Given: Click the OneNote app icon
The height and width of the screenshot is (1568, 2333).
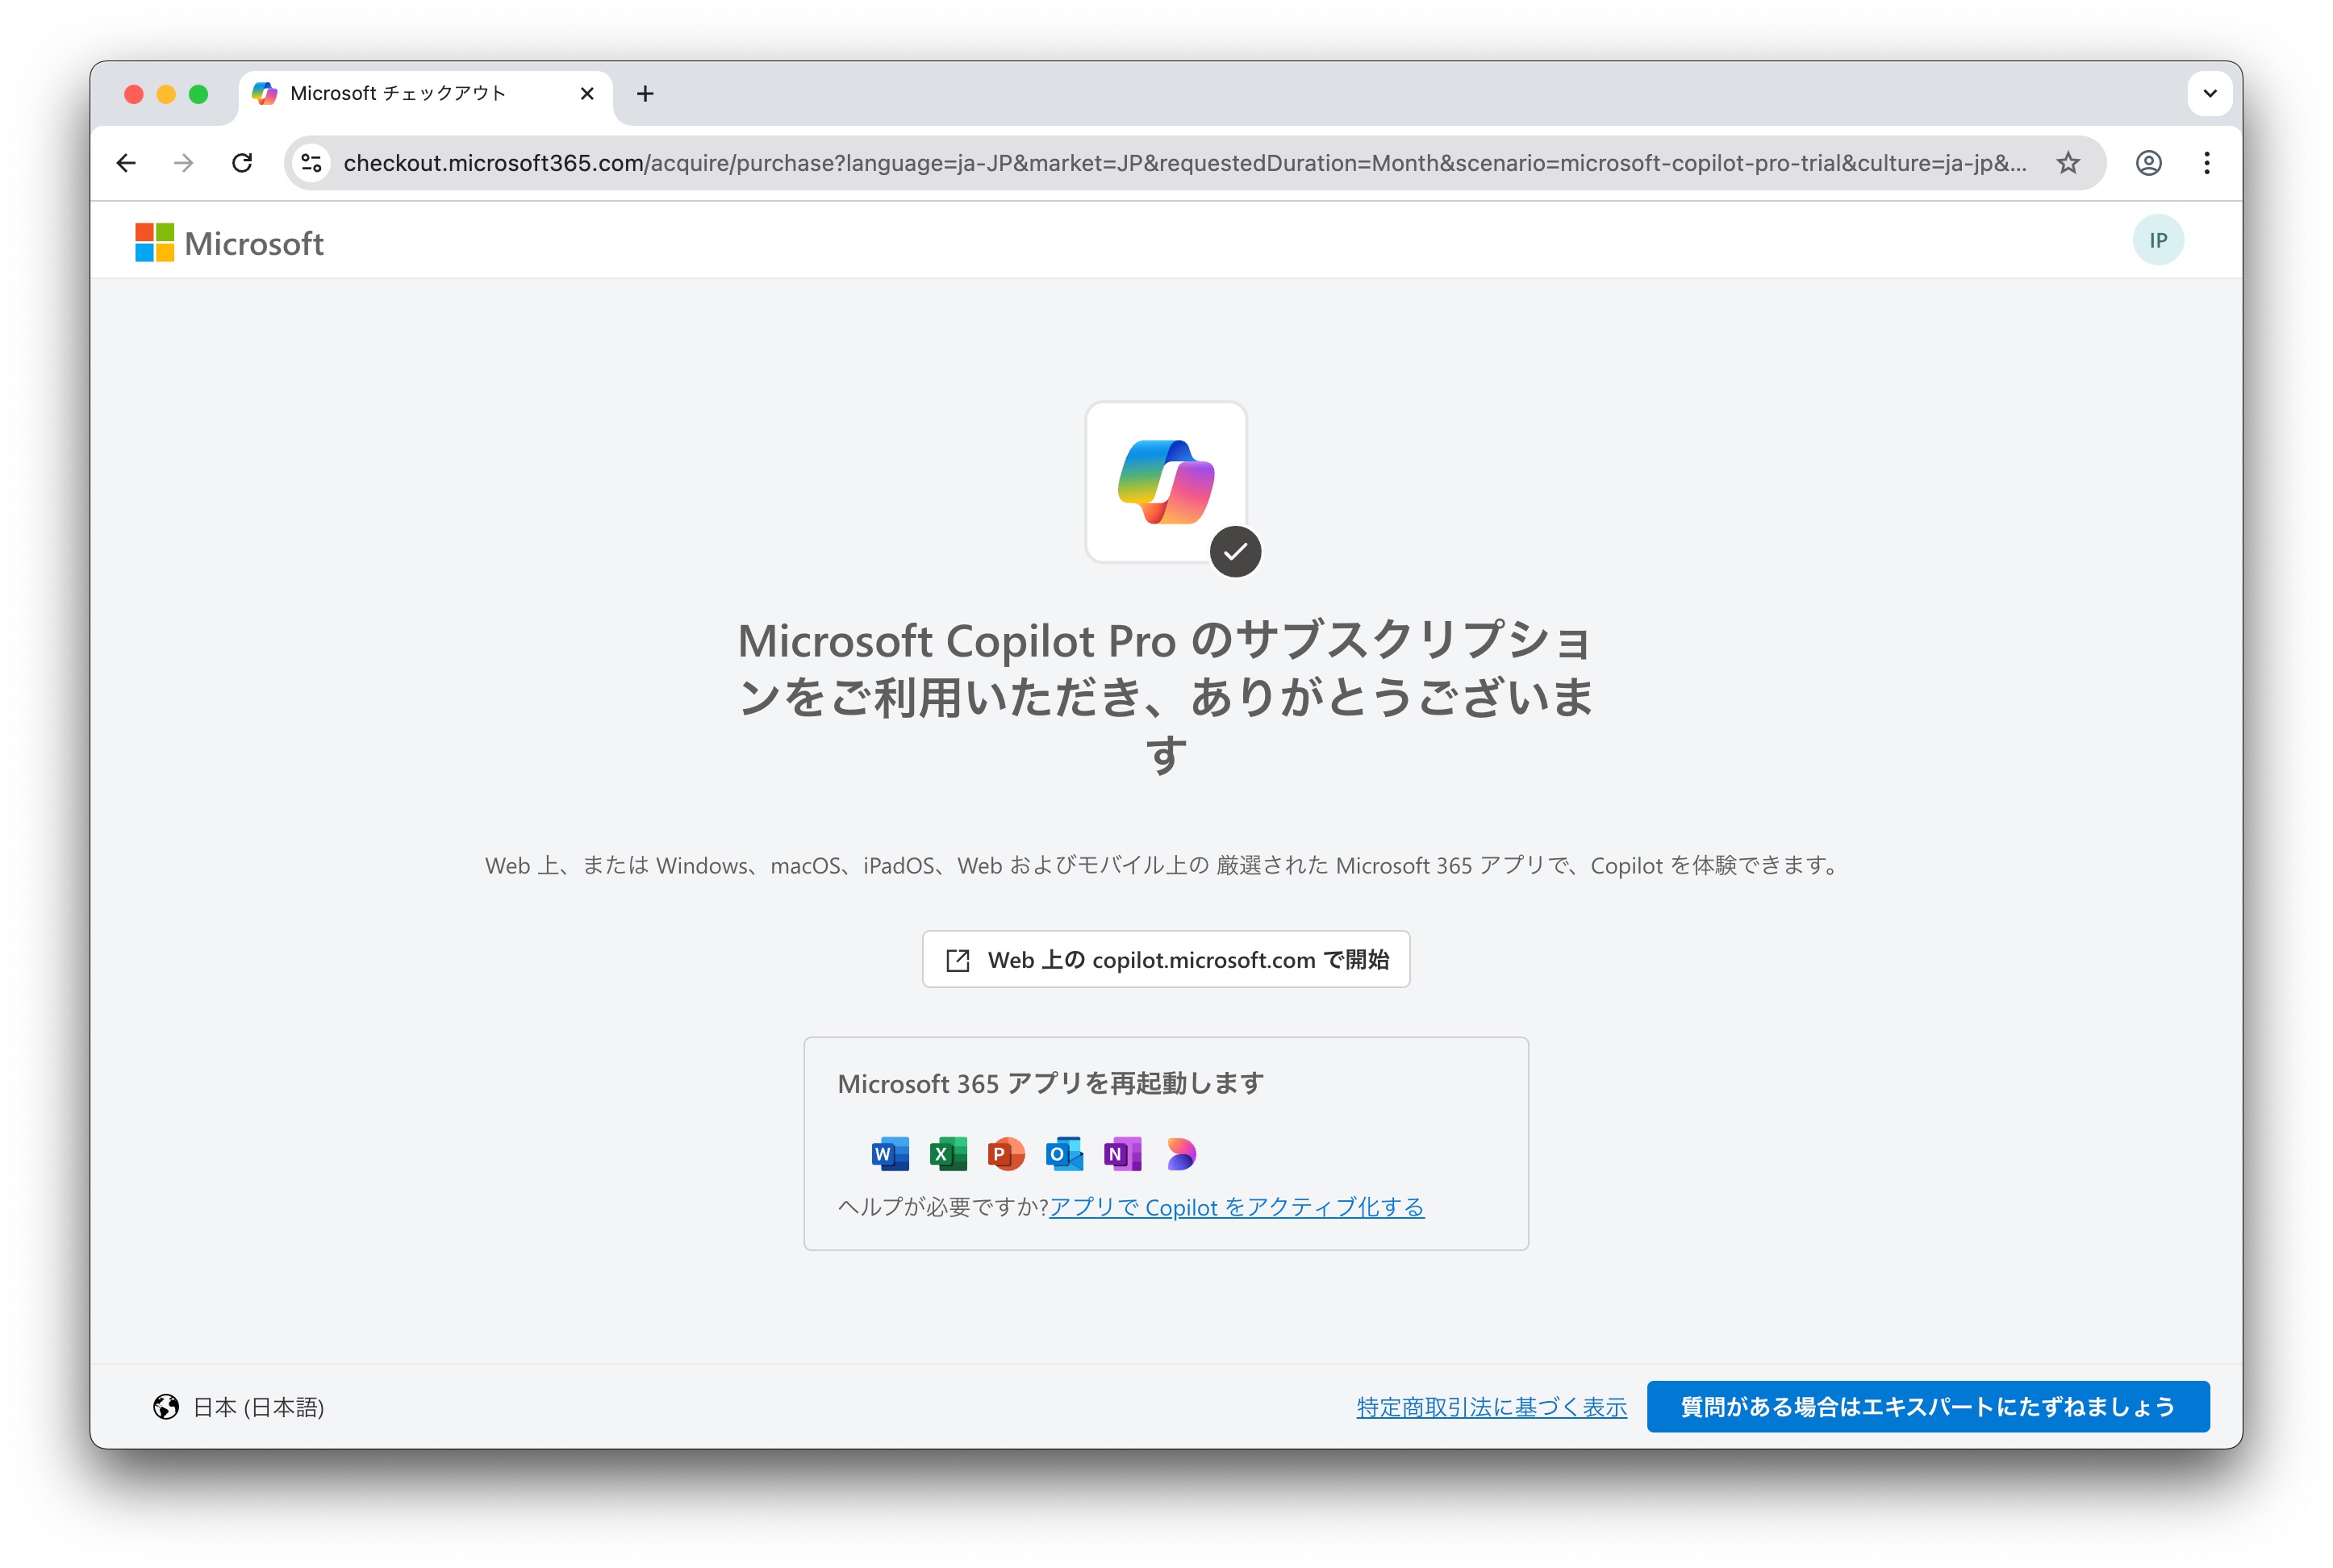Looking at the screenshot, I should click(1122, 1154).
